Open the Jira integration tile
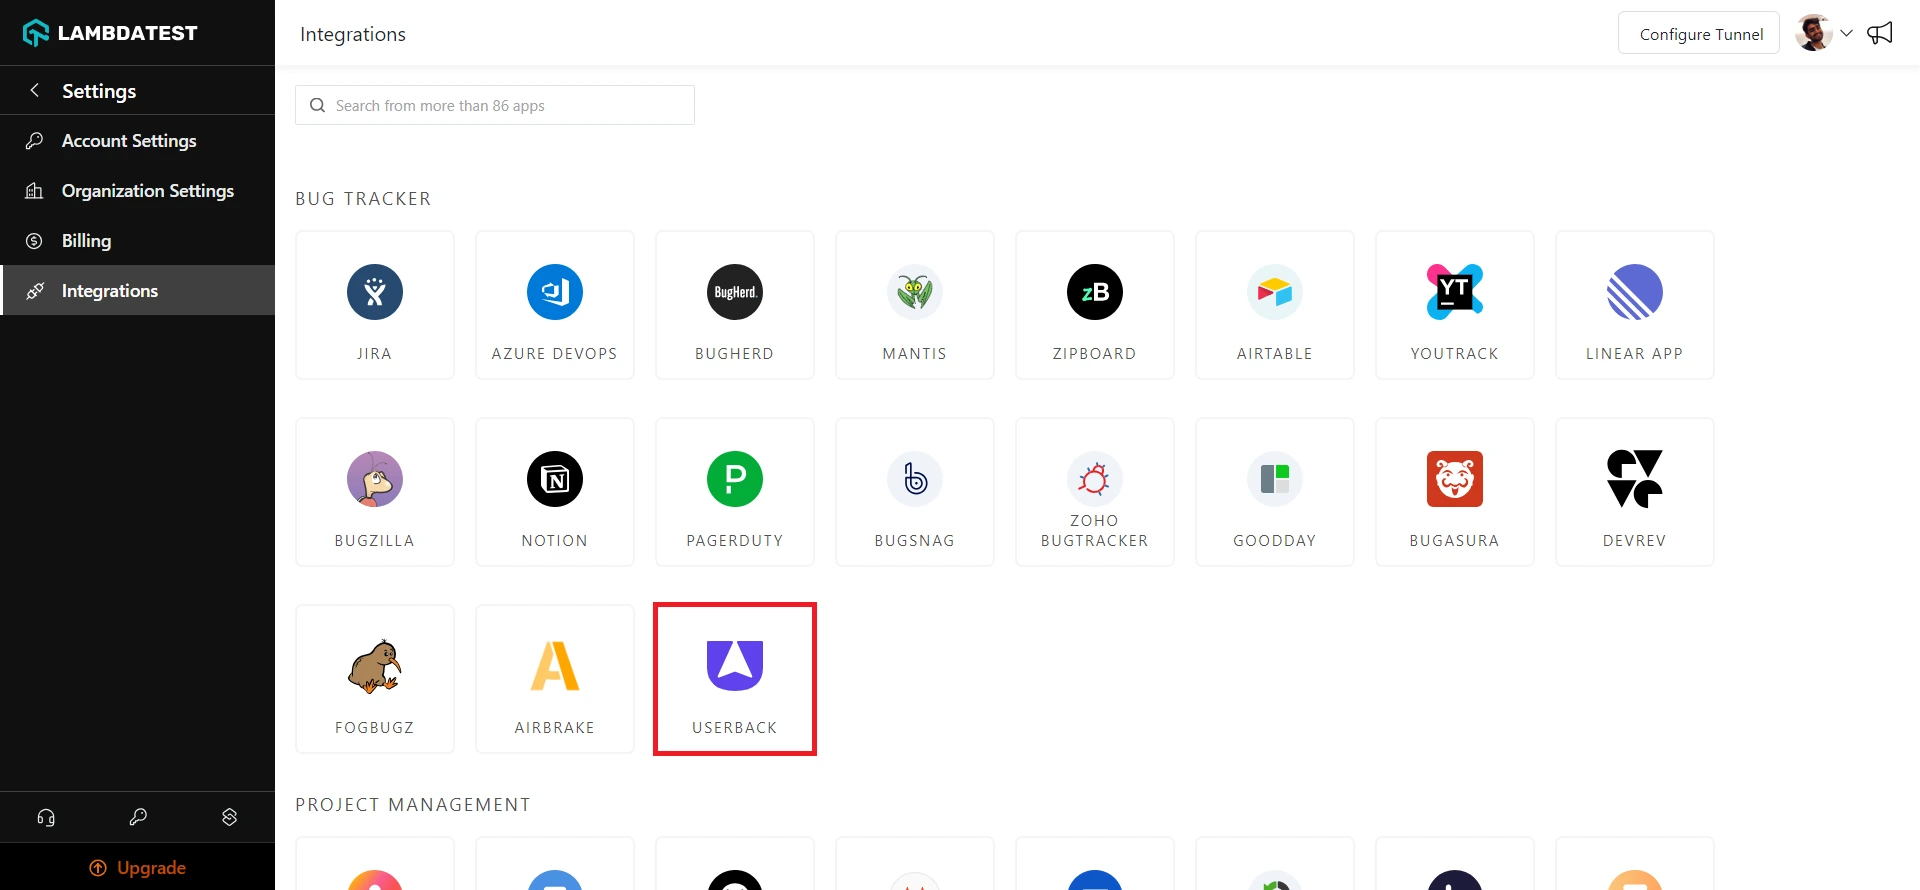1920x890 pixels. point(374,305)
